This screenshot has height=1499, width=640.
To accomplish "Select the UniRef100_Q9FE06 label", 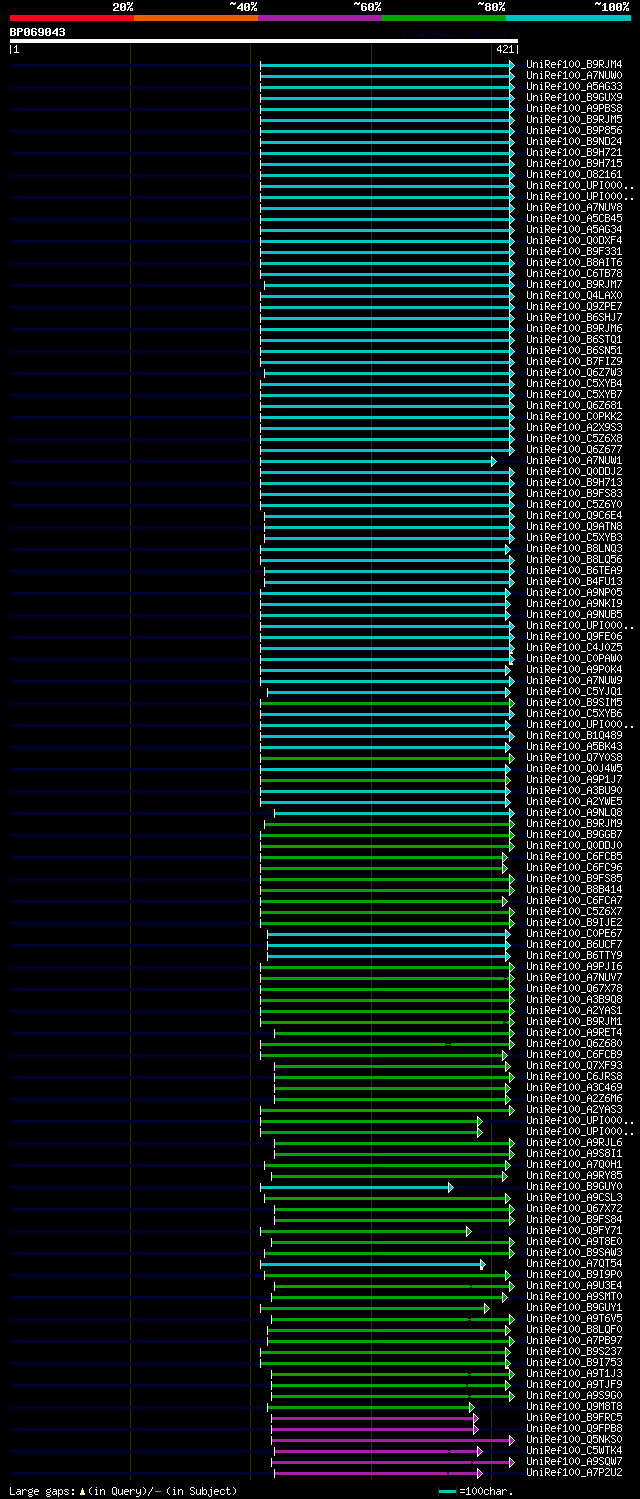I will (x=574, y=636).
